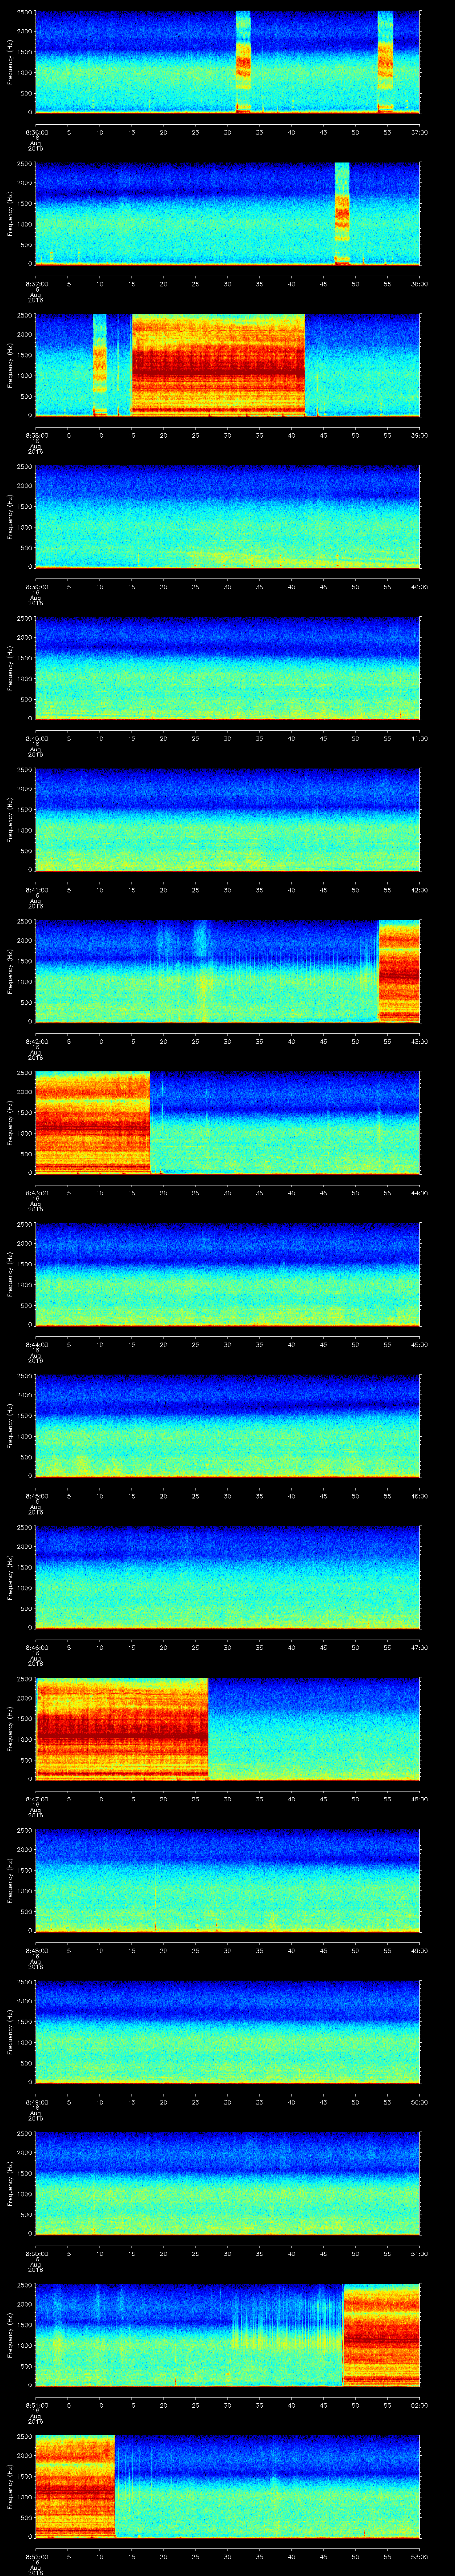Click the large red burst in 8:47 panel

121,1728
